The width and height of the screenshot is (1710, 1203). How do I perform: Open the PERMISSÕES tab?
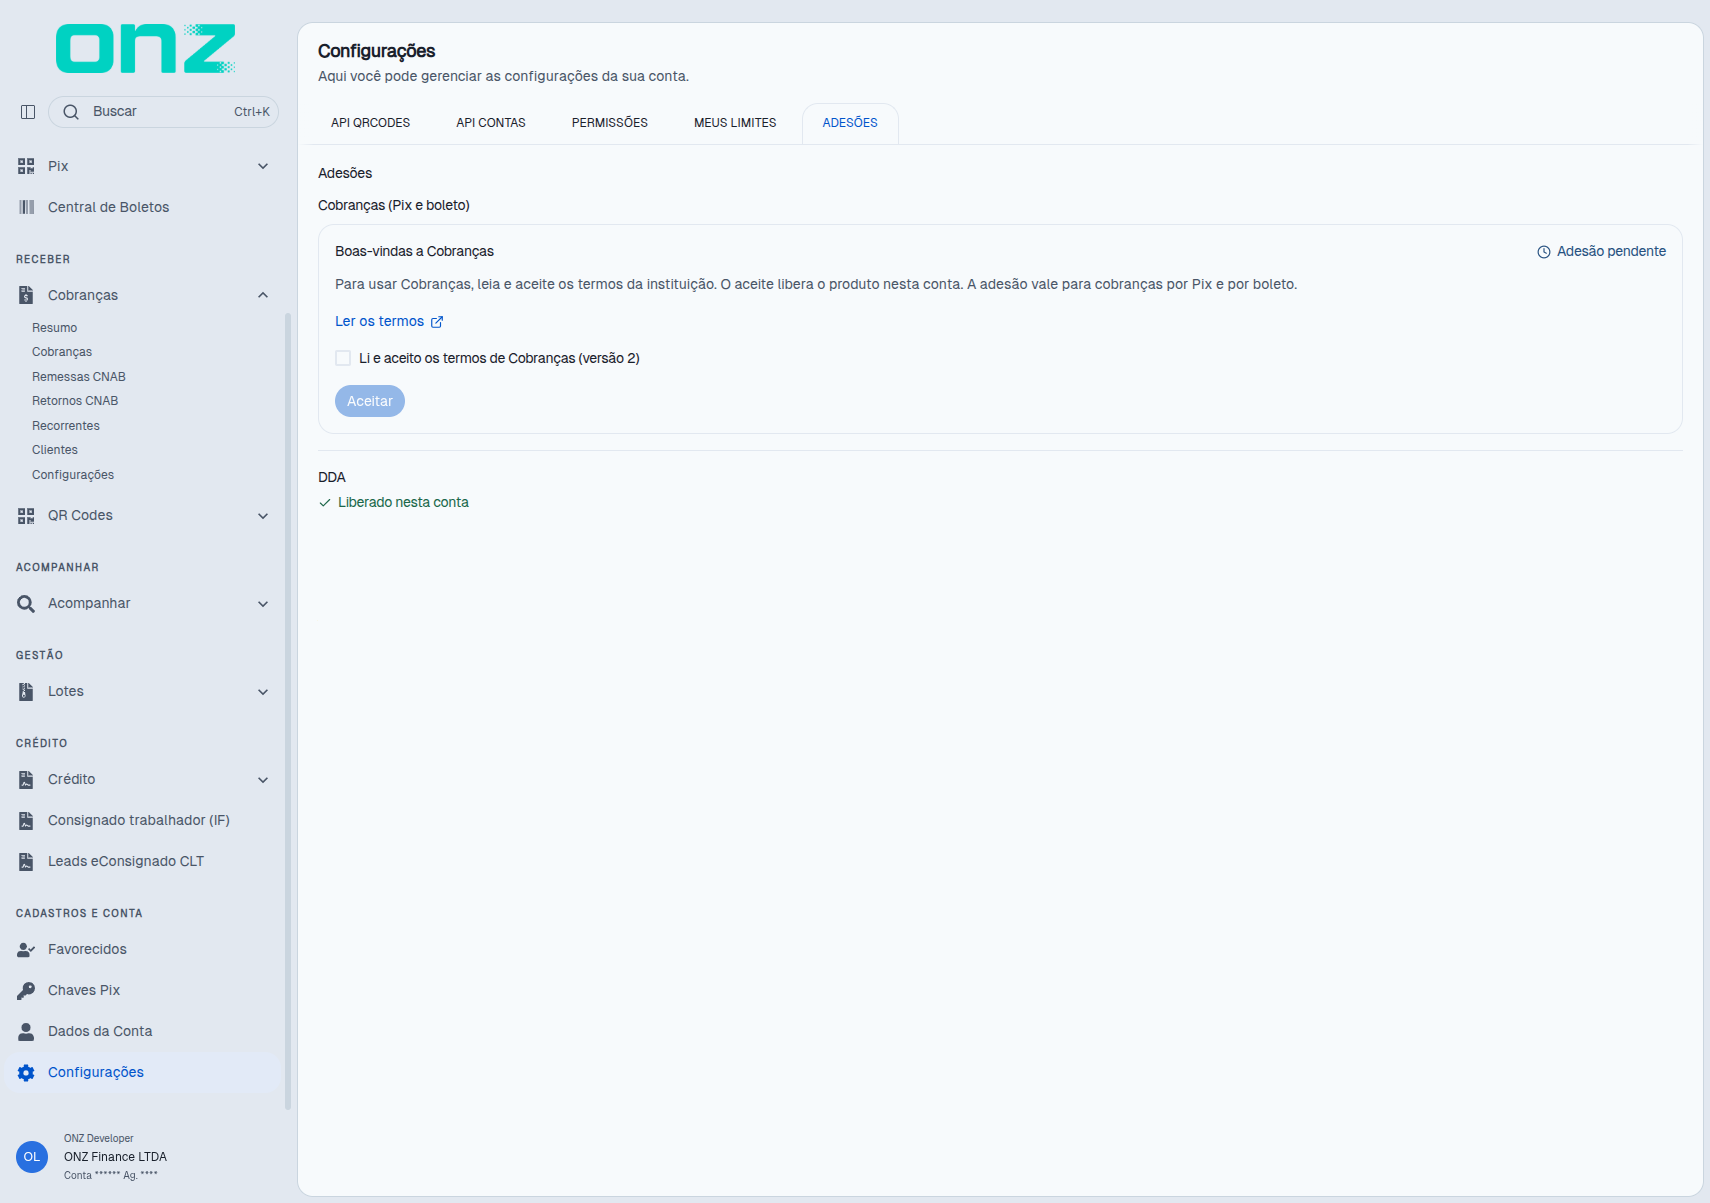point(610,123)
